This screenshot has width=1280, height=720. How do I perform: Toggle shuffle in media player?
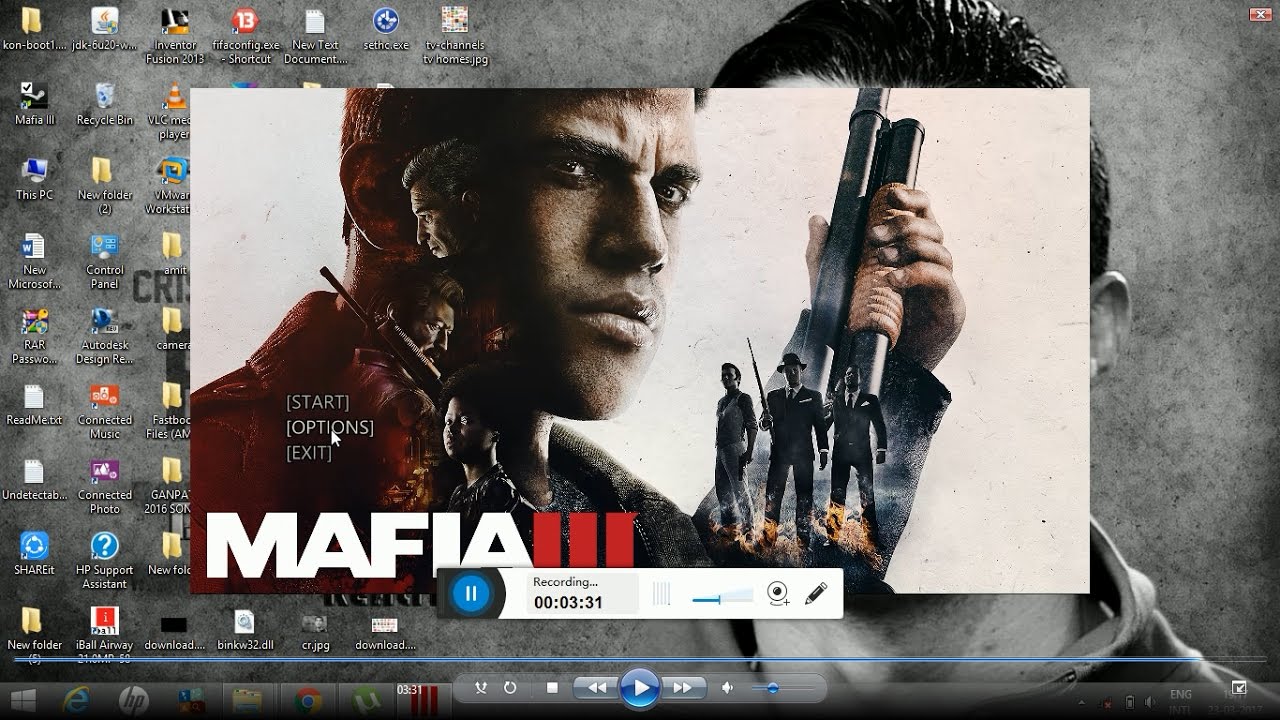[481, 688]
